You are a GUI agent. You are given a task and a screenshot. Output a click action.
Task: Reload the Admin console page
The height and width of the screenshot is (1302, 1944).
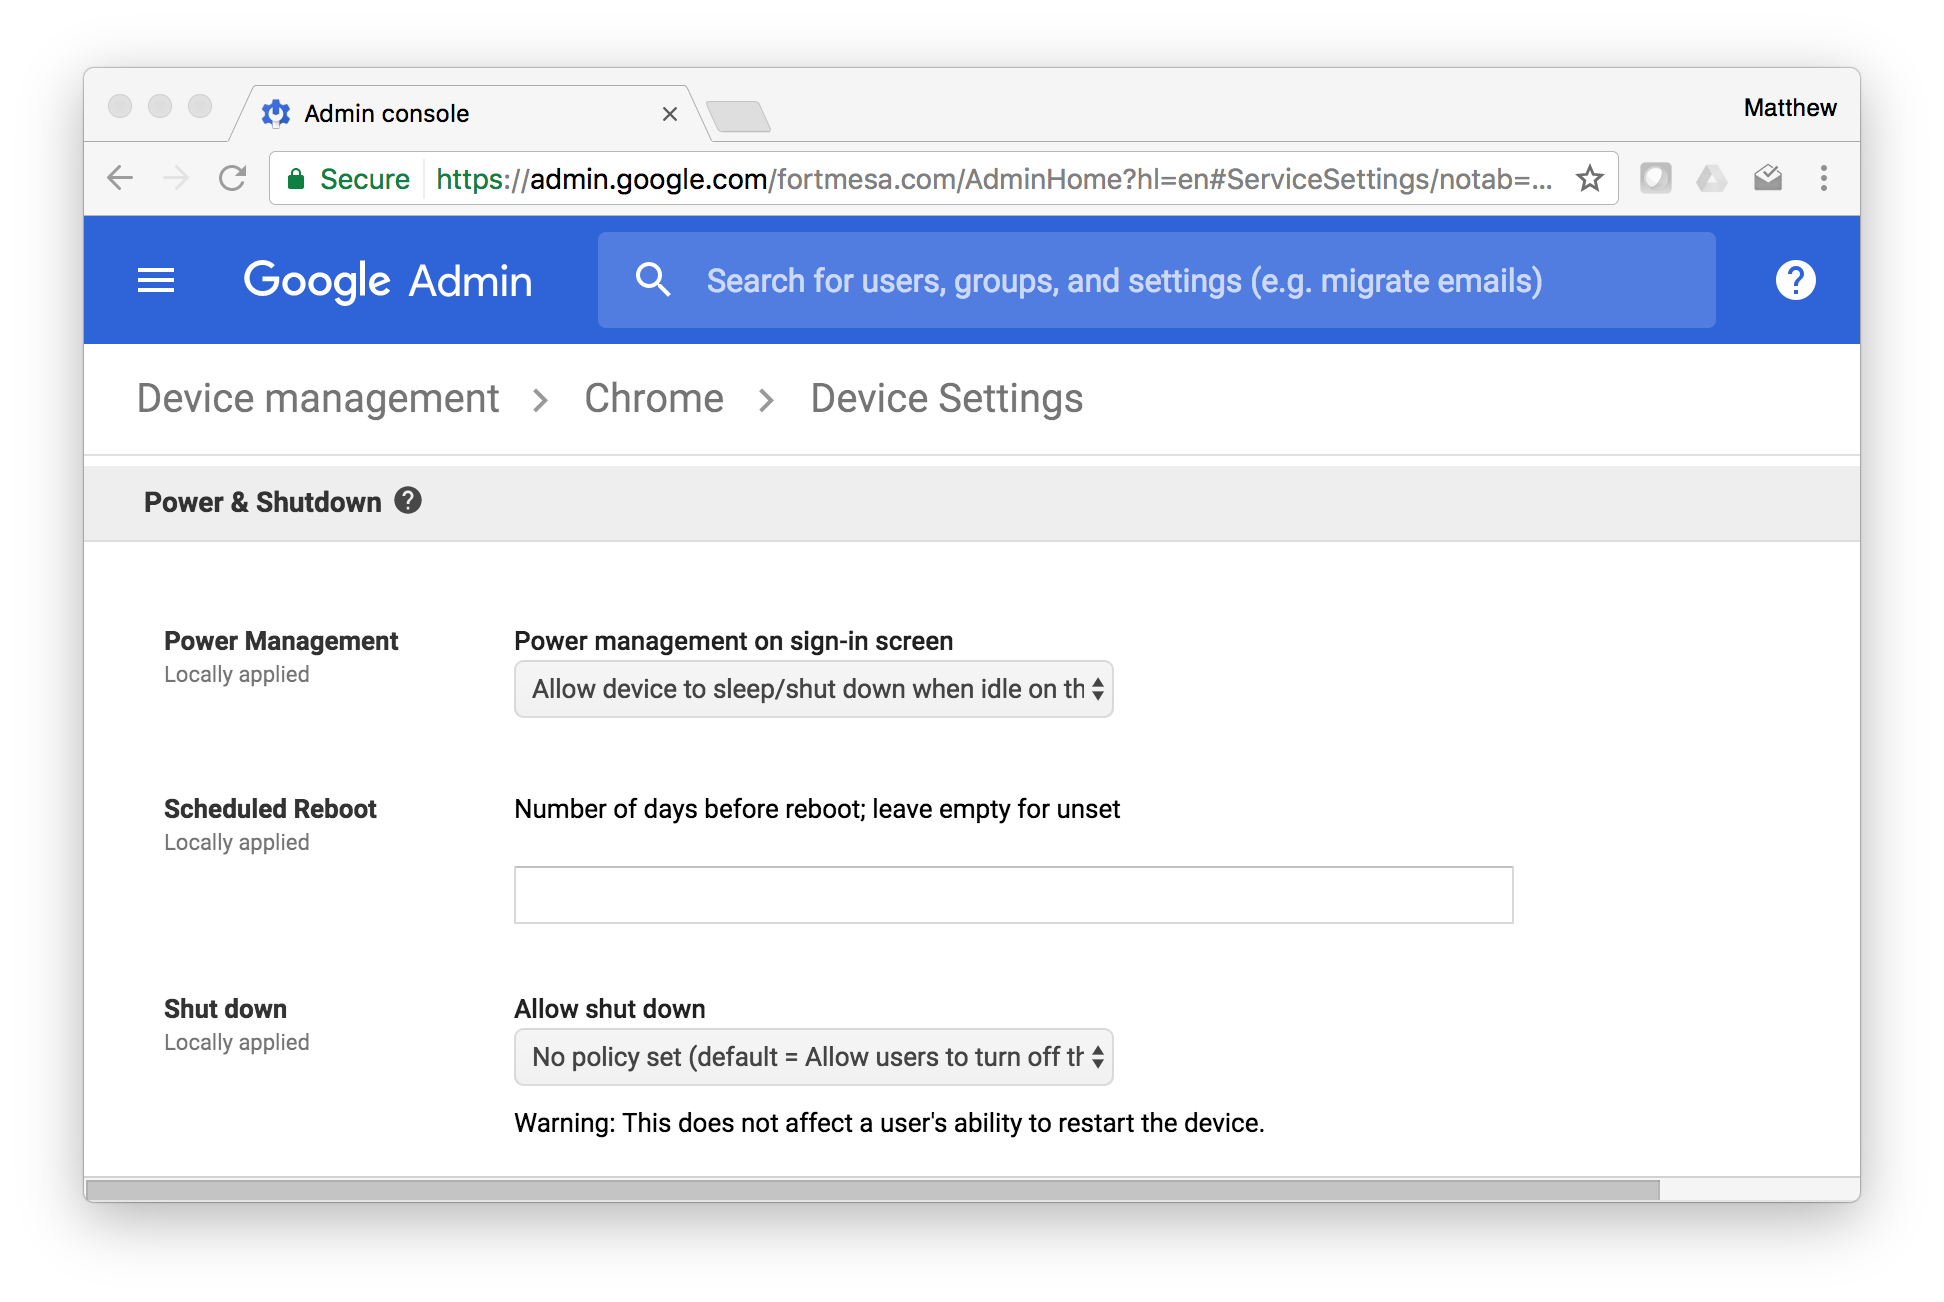(233, 178)
